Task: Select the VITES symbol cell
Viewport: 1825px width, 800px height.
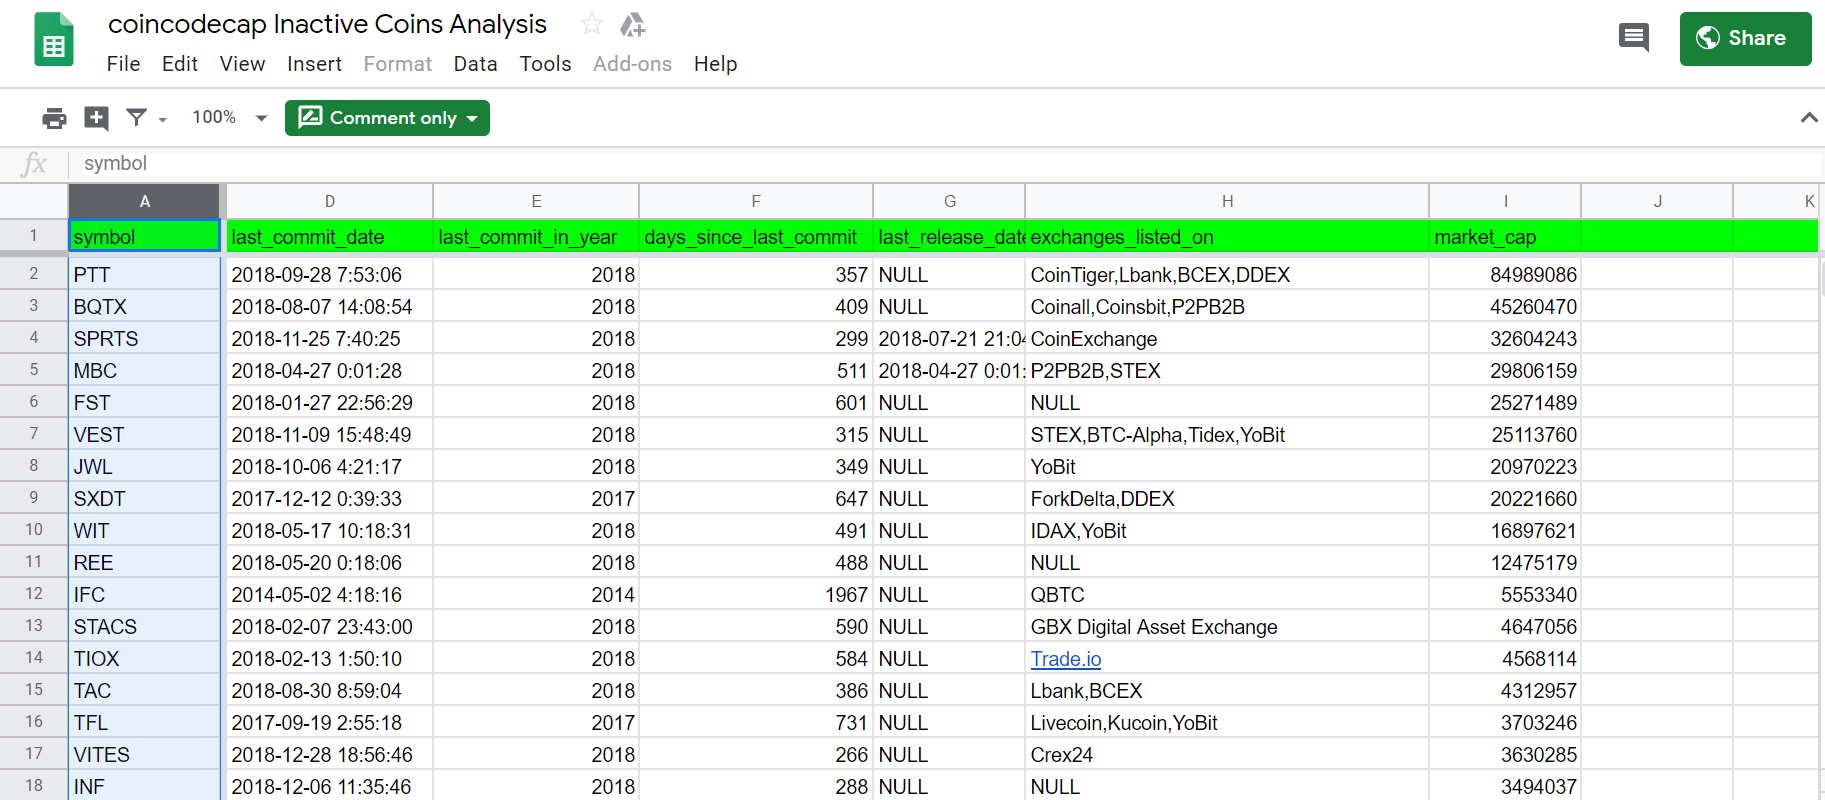Action: [x=144, y=754]
